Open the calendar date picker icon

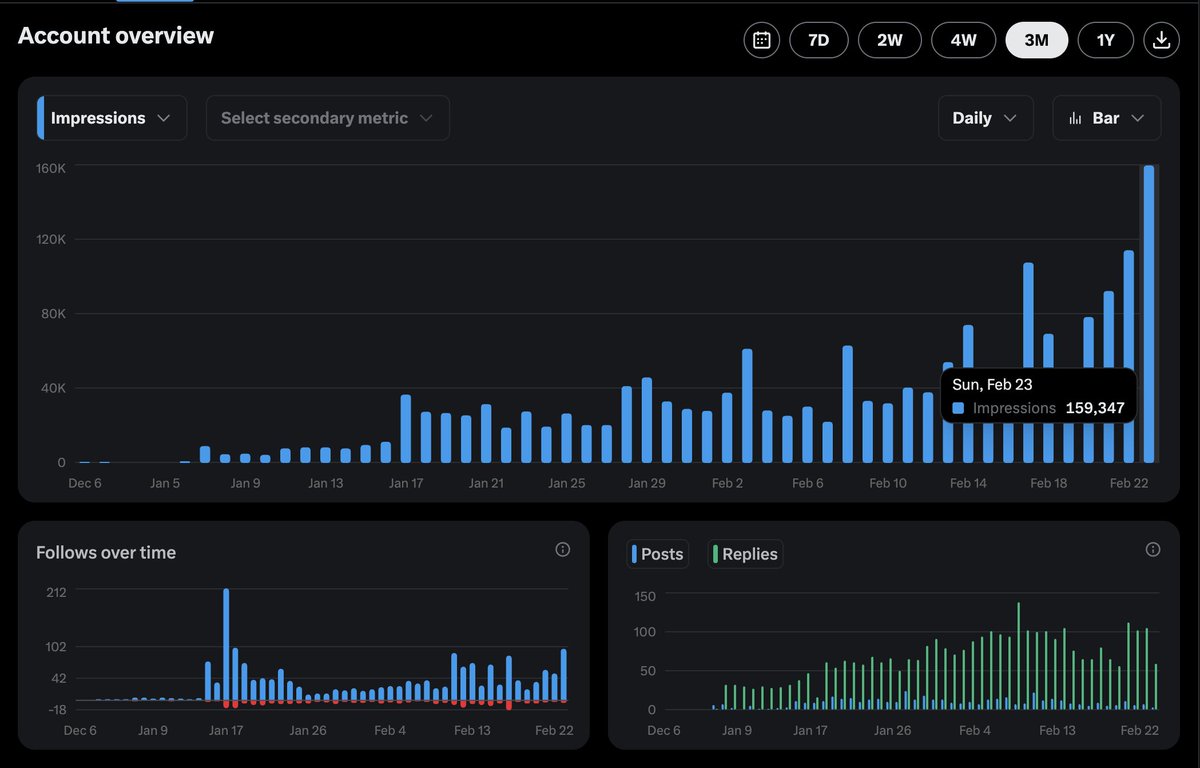point(761,40)
